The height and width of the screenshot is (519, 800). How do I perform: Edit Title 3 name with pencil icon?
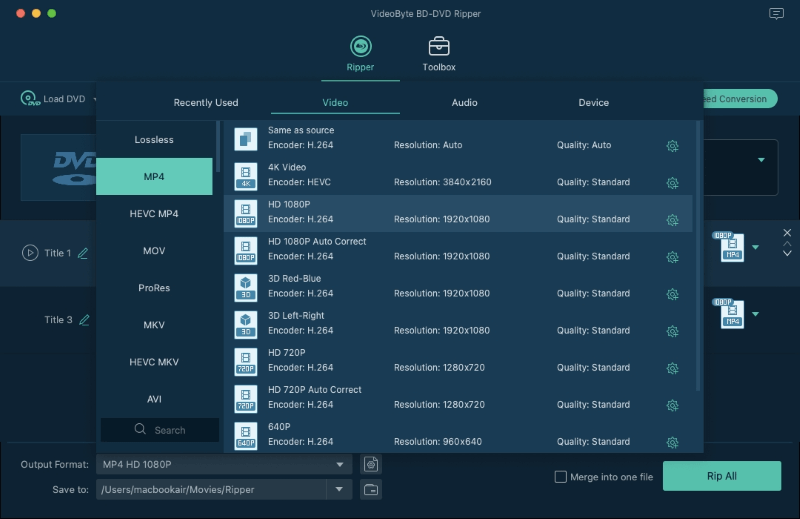pos(84,320)
